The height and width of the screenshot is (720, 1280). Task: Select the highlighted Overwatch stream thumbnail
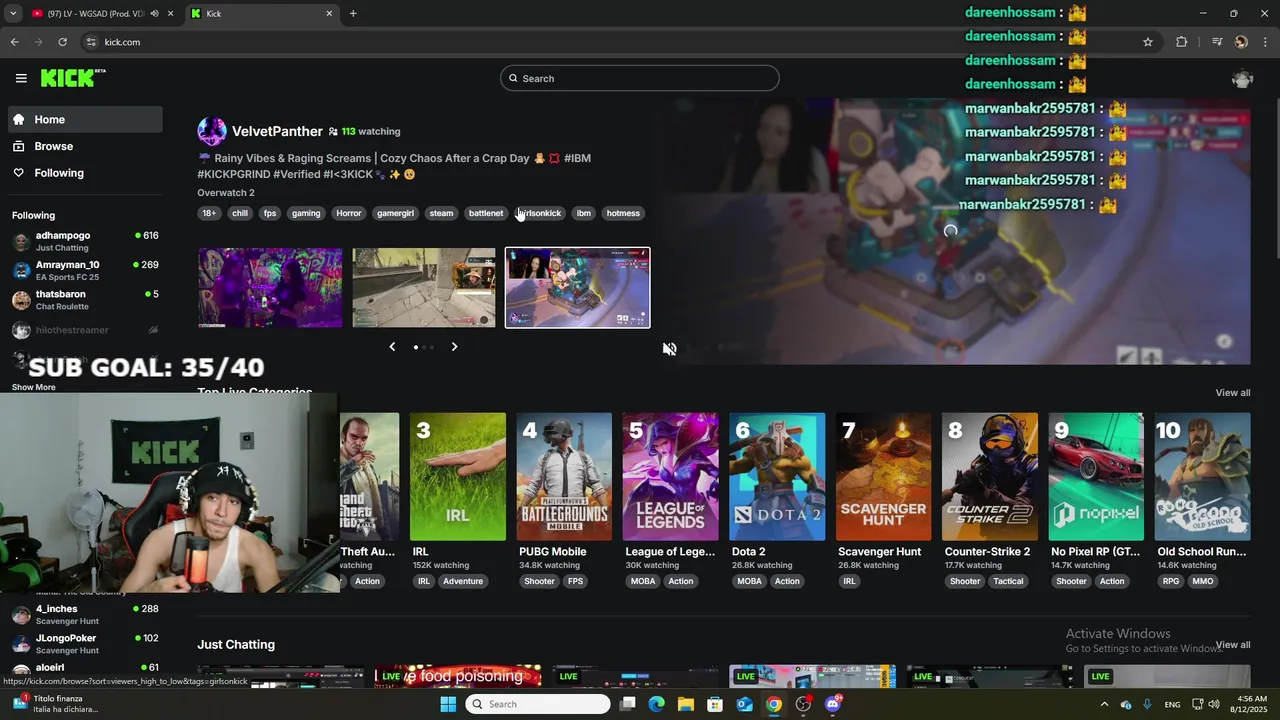coord(578,288)
